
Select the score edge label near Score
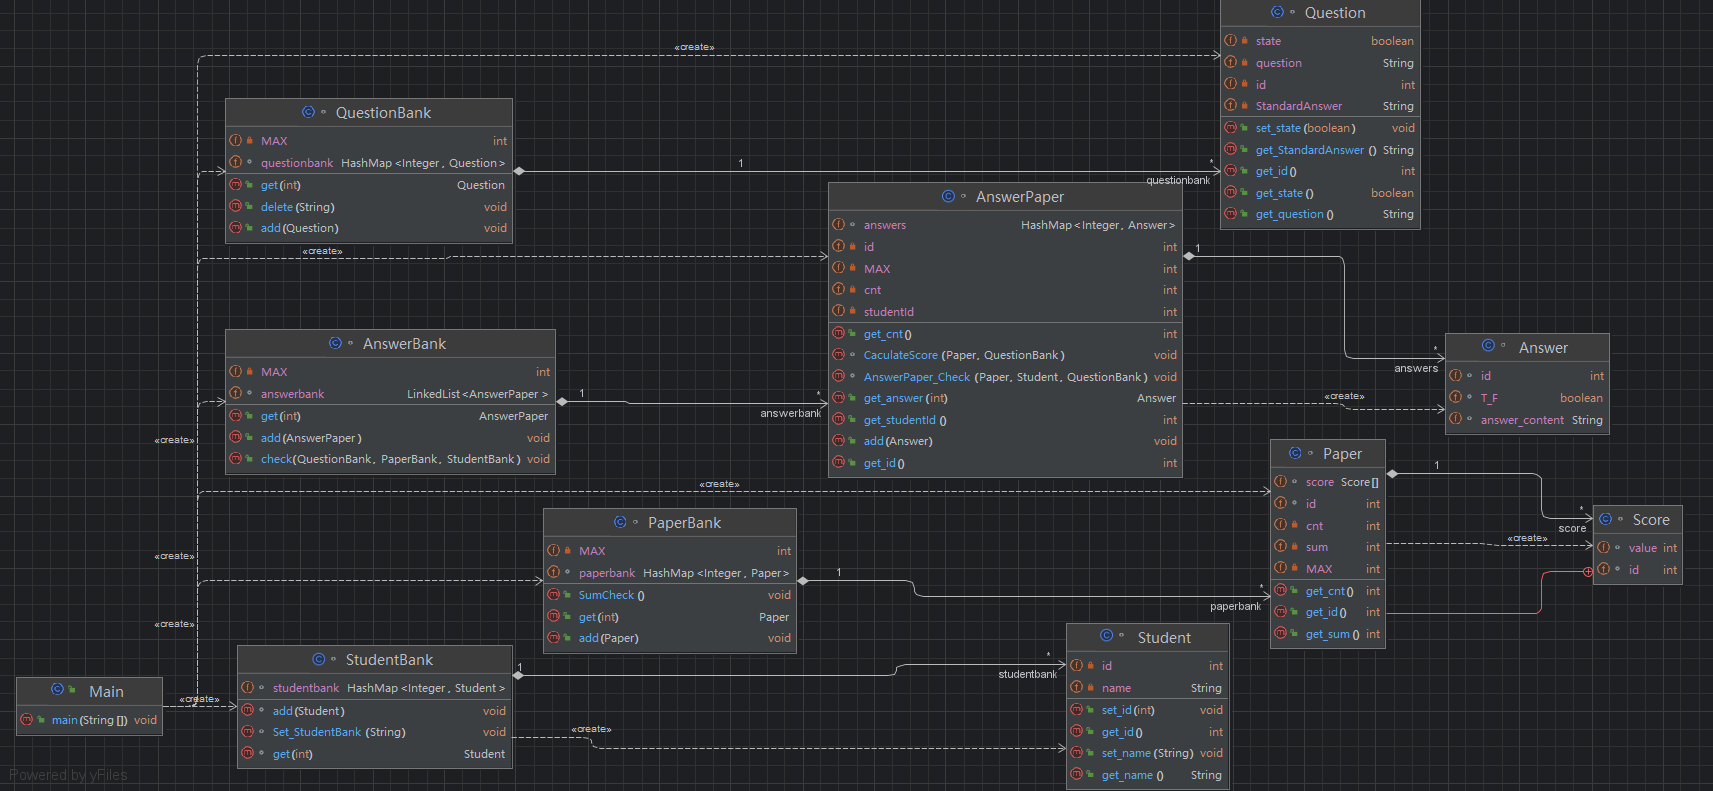pyautogui.click(x=1572, y=528)
